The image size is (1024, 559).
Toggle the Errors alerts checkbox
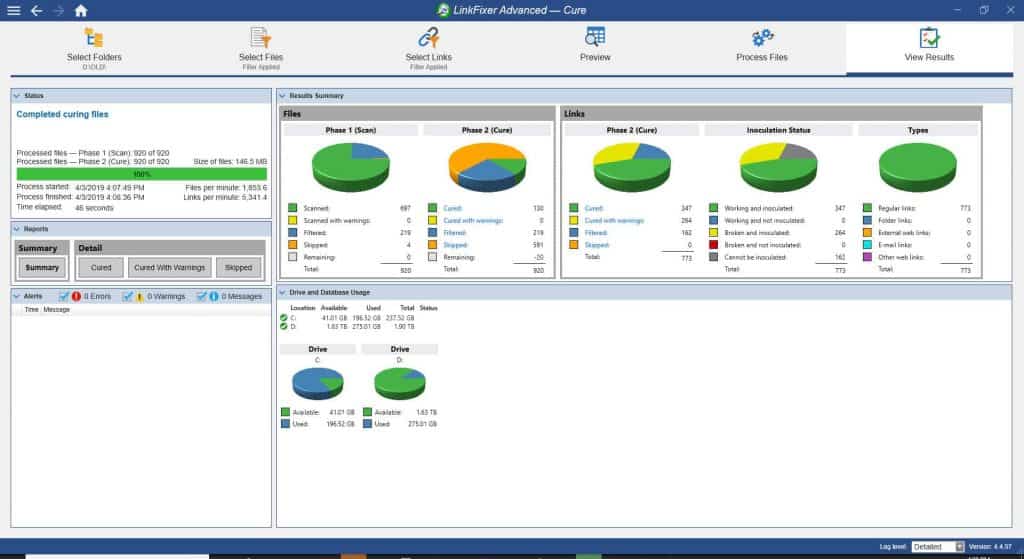tap(63, 296)
